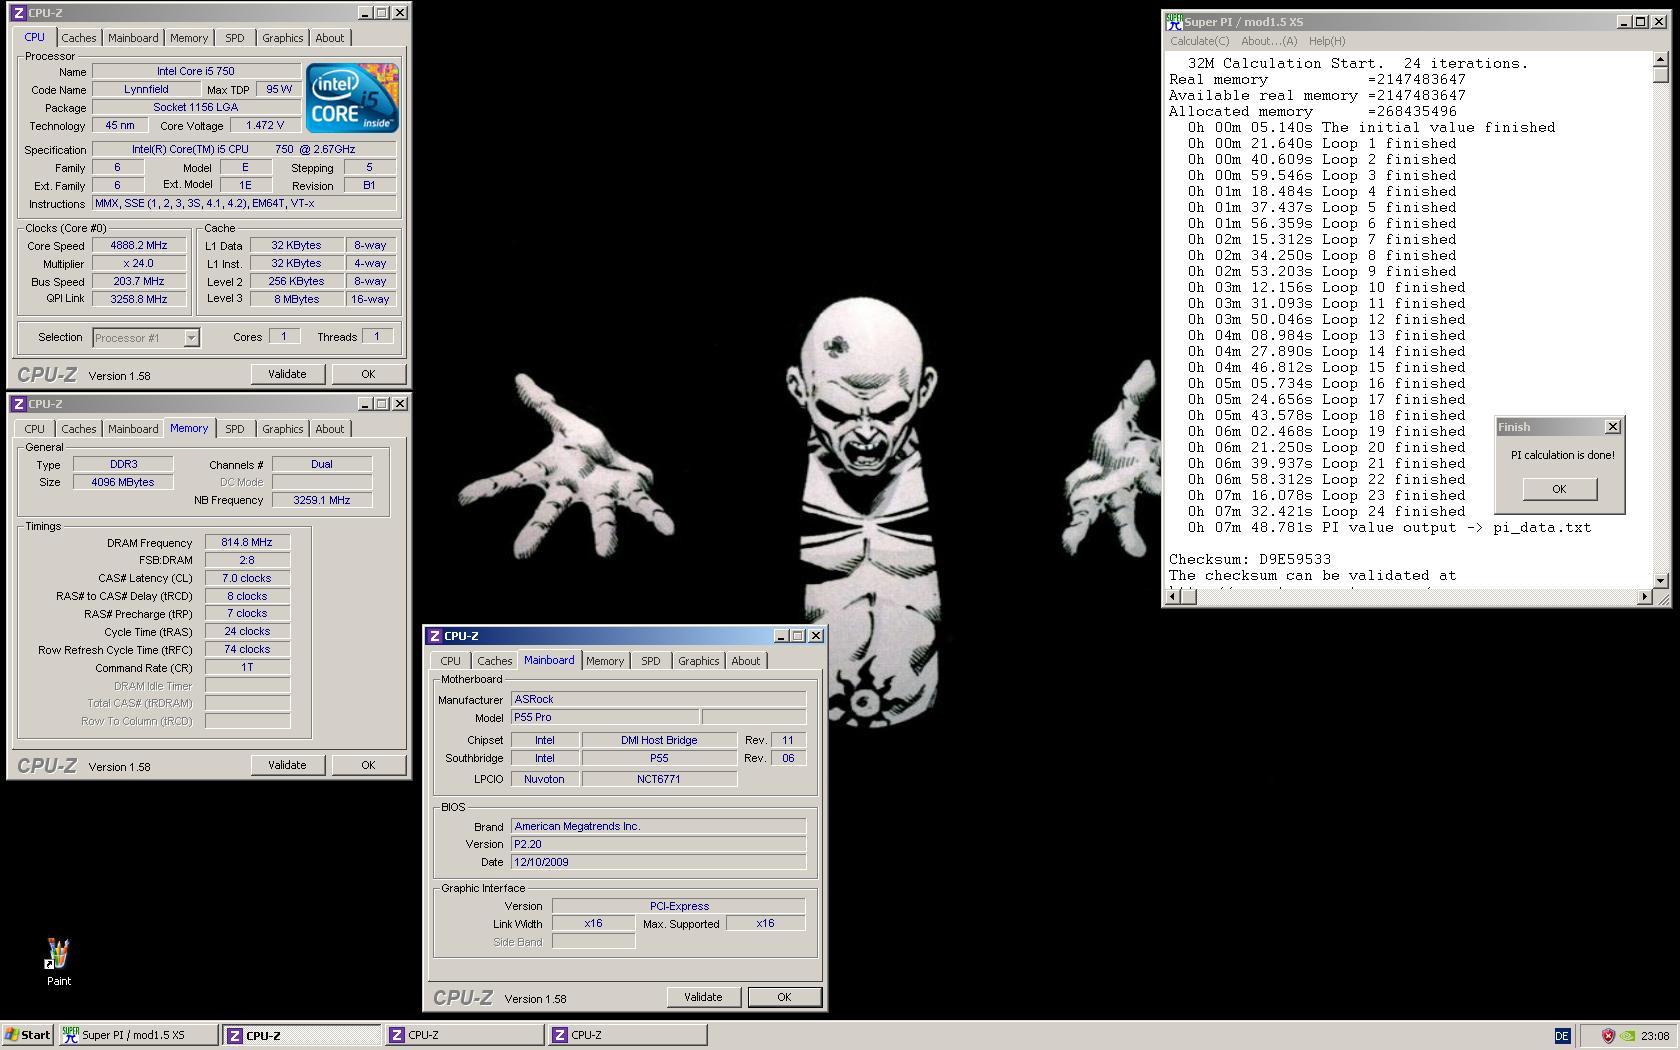Click the DE language indicator
Screen dimensions: 1680x1050
pos(1562,1036)
